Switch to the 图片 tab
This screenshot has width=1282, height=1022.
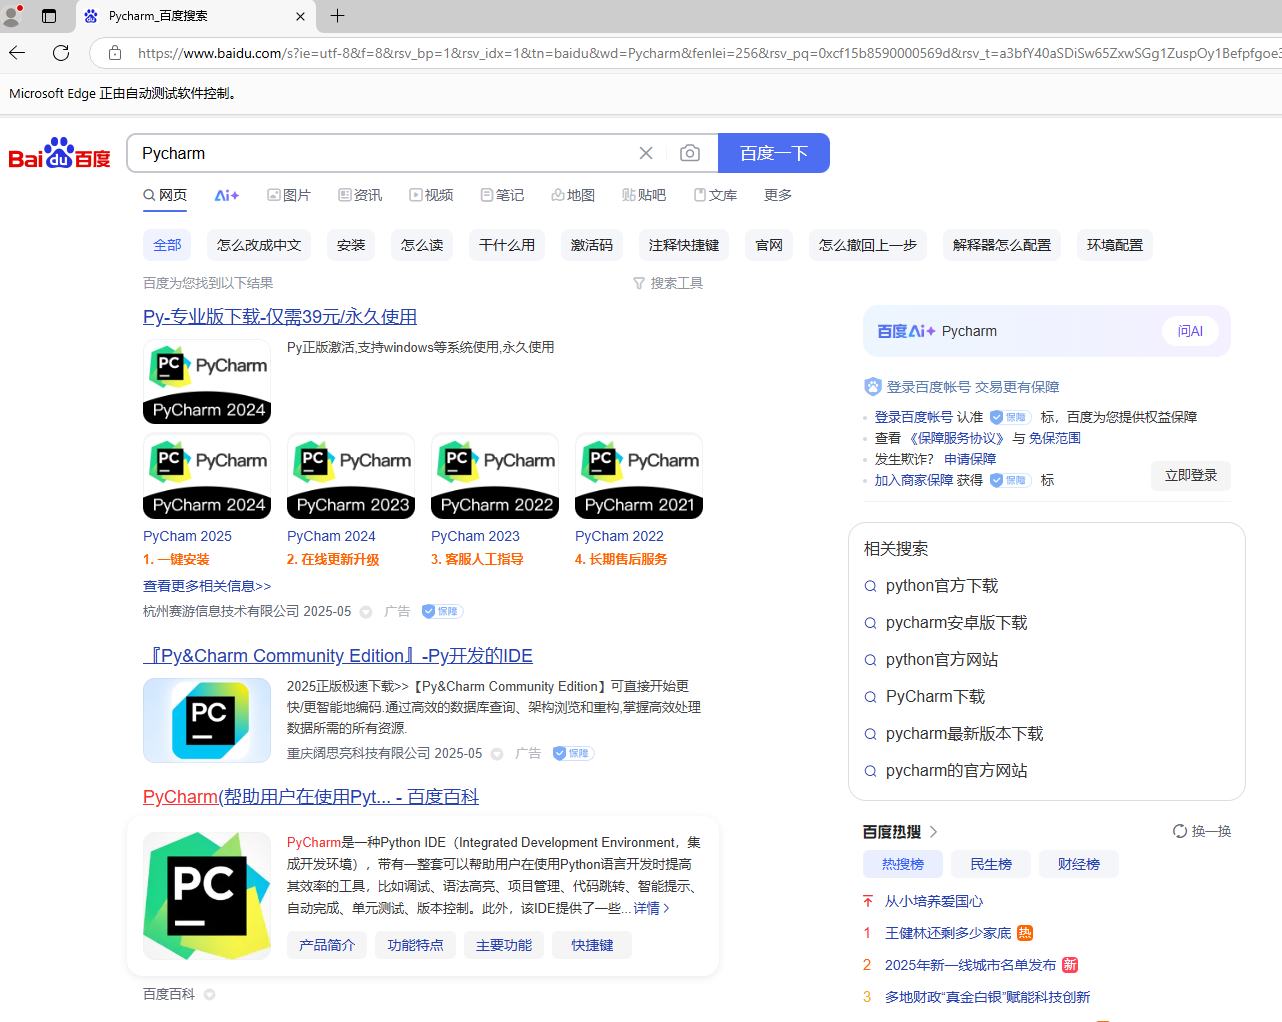point(289,195)
